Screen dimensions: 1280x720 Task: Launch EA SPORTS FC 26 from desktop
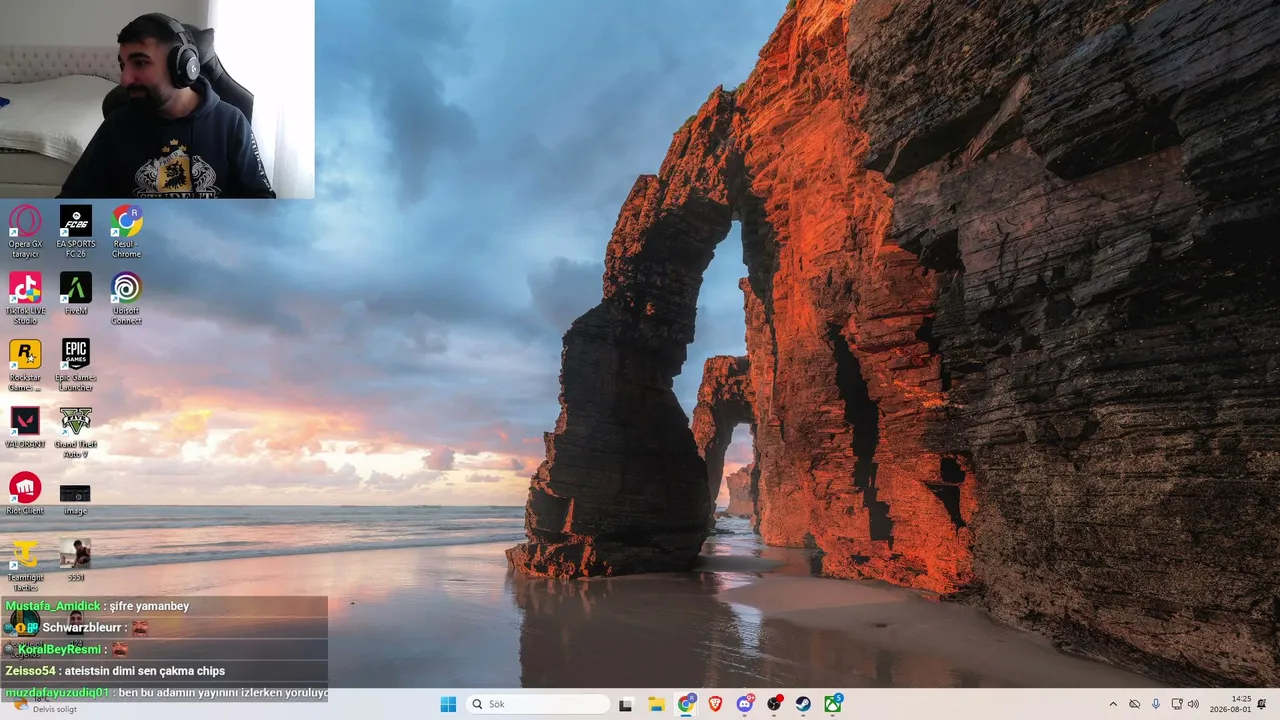(x=76, y=231)
